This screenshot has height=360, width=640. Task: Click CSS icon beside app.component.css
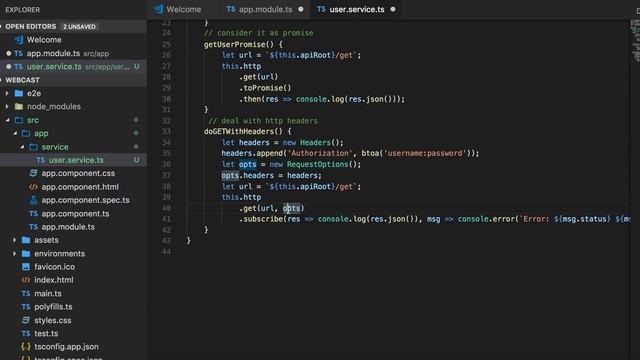pos(33,173)
